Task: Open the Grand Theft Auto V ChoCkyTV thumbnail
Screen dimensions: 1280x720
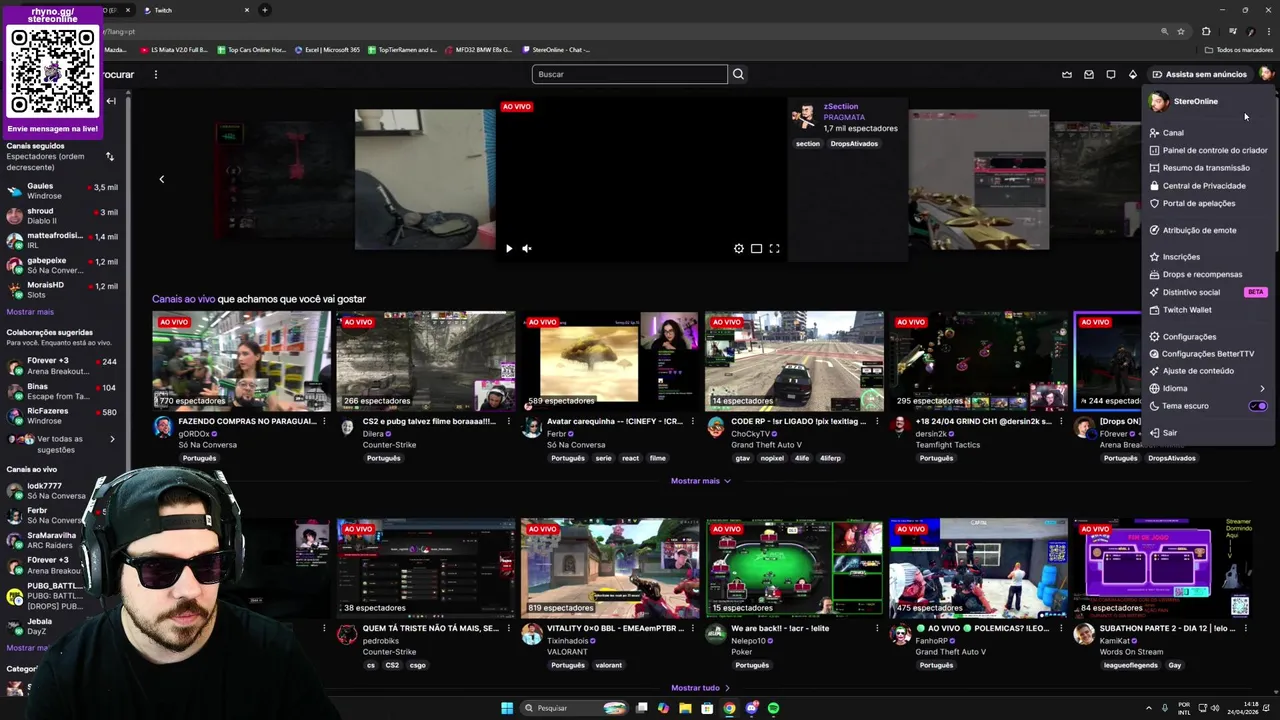Action: click(x=794, y=361)
